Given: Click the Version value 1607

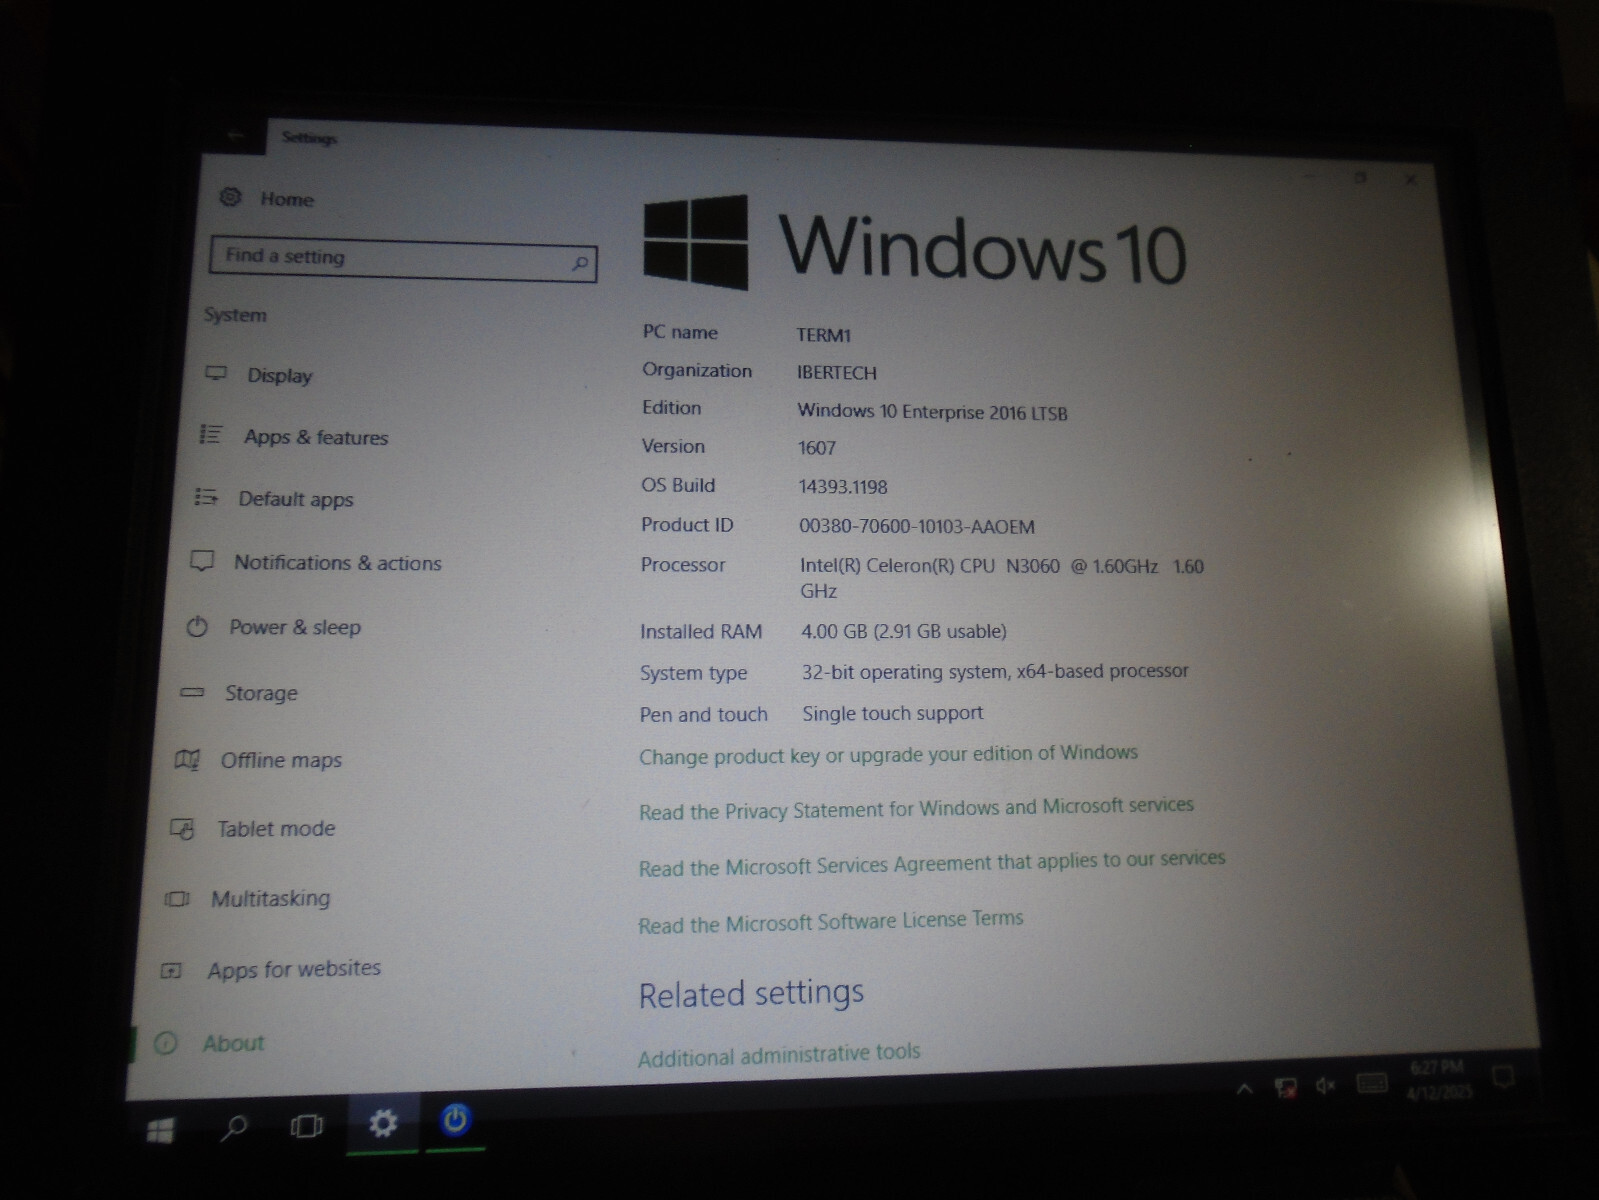Looking at the screenshot, I should pyautogui.click(x=817, y=448).
